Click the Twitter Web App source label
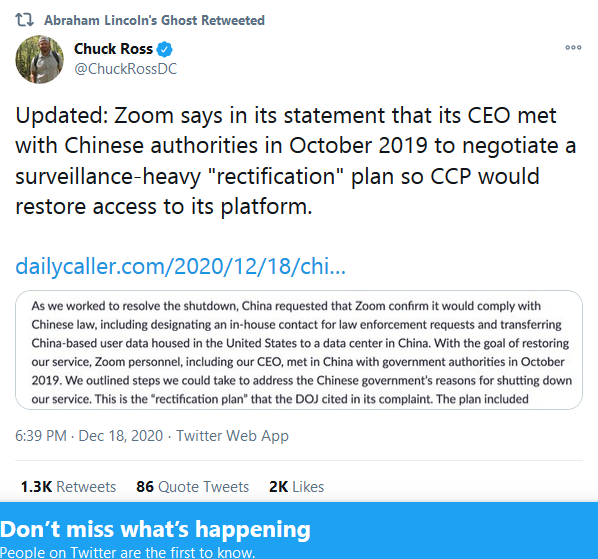Image resolution: width=598 pixels, height=559 pixels. [x=232, y=436]
